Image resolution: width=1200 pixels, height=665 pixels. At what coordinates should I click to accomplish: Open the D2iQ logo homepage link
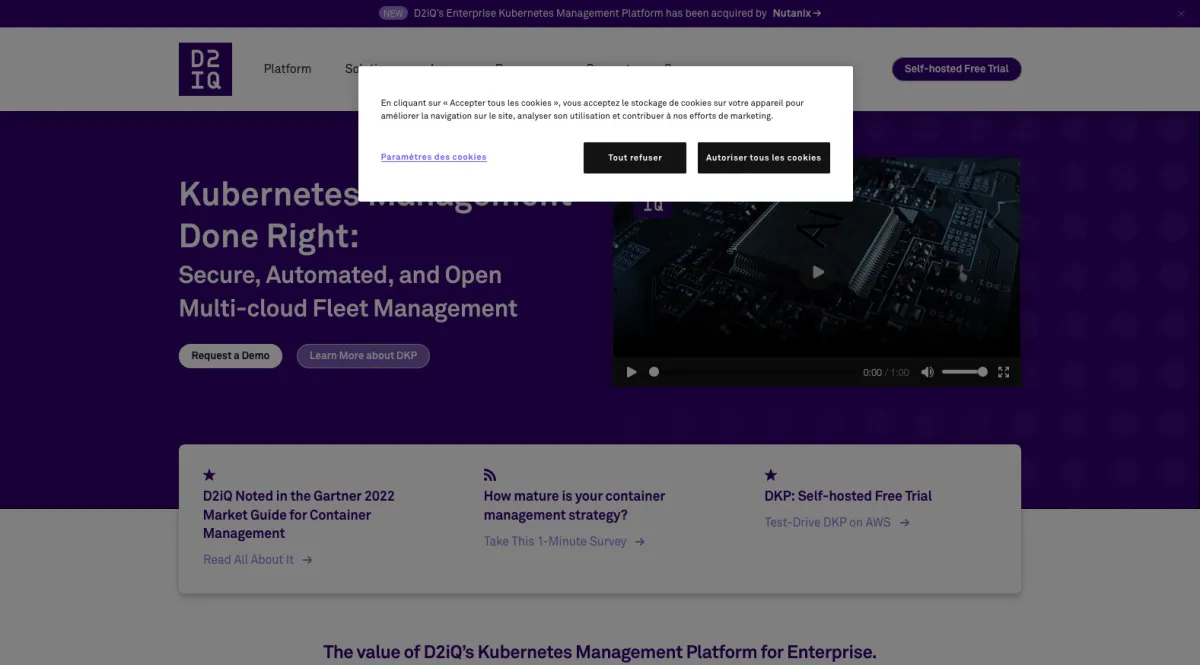[x=205, y=69]
